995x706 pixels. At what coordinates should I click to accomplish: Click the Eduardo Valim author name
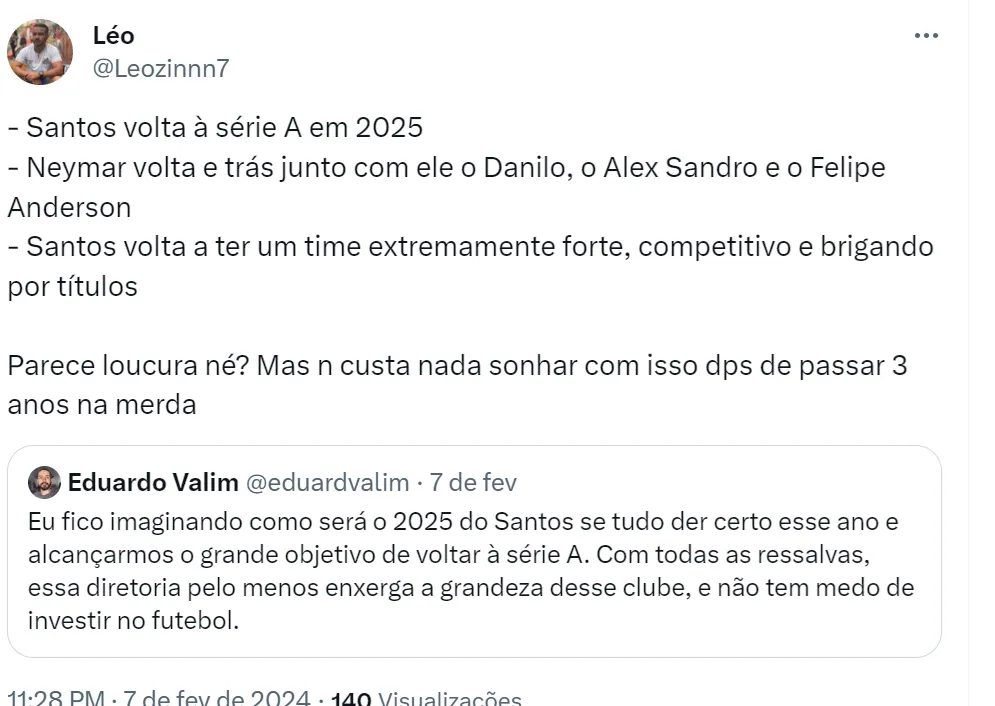[x=153, y=483]
